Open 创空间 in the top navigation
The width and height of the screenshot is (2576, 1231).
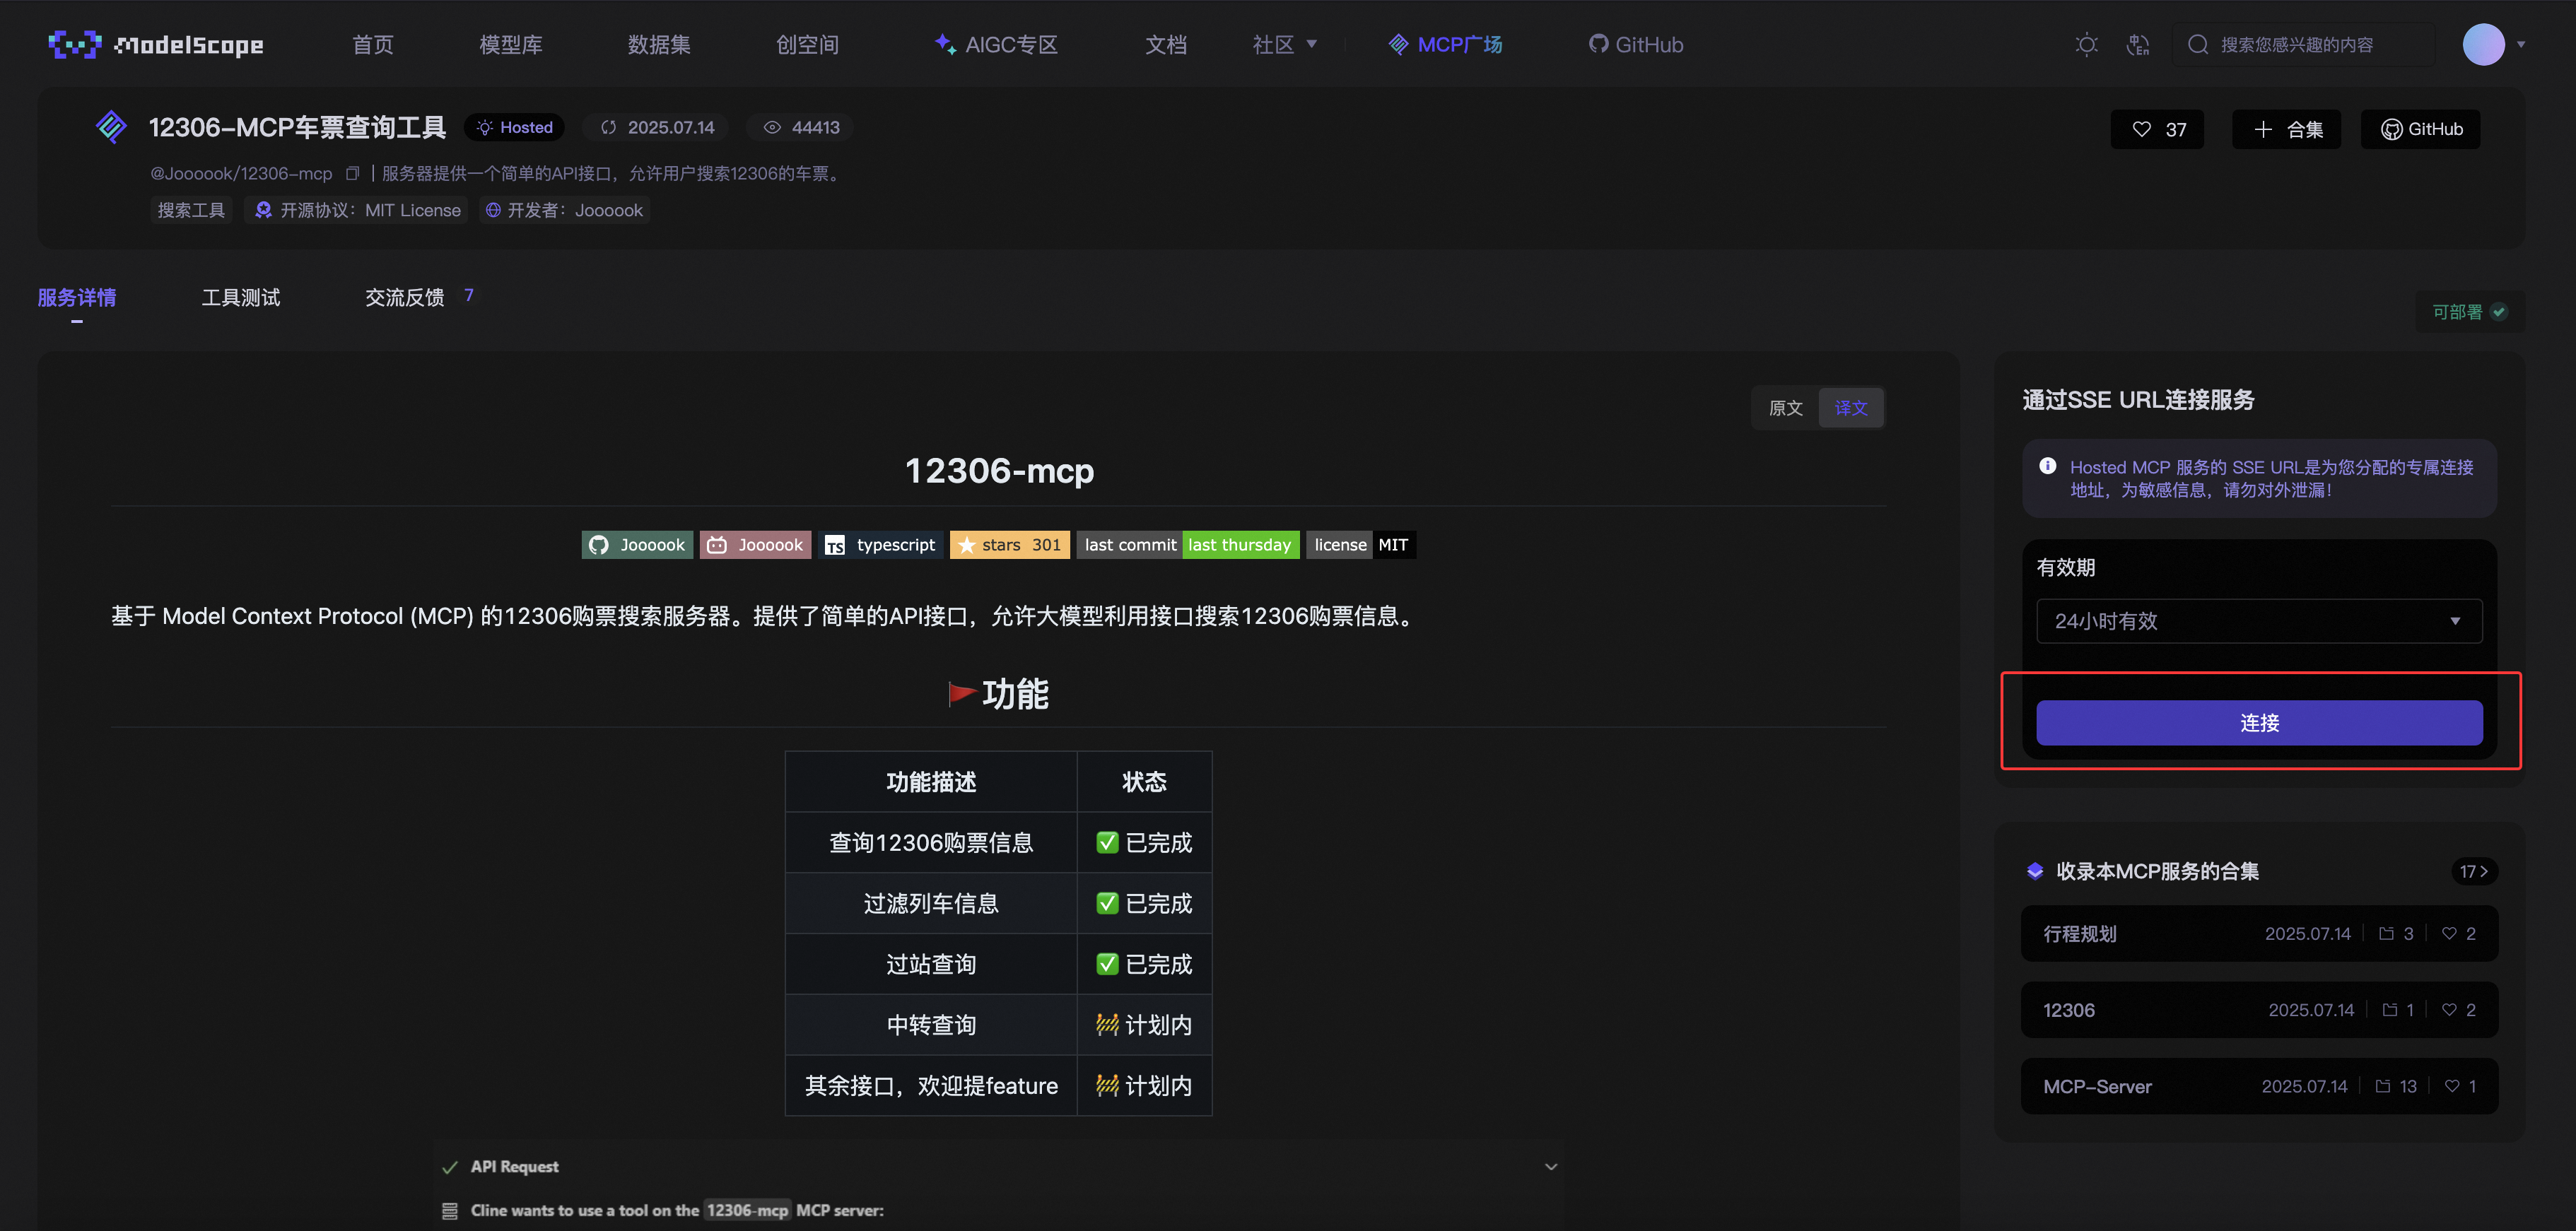(x=808, y=44)
